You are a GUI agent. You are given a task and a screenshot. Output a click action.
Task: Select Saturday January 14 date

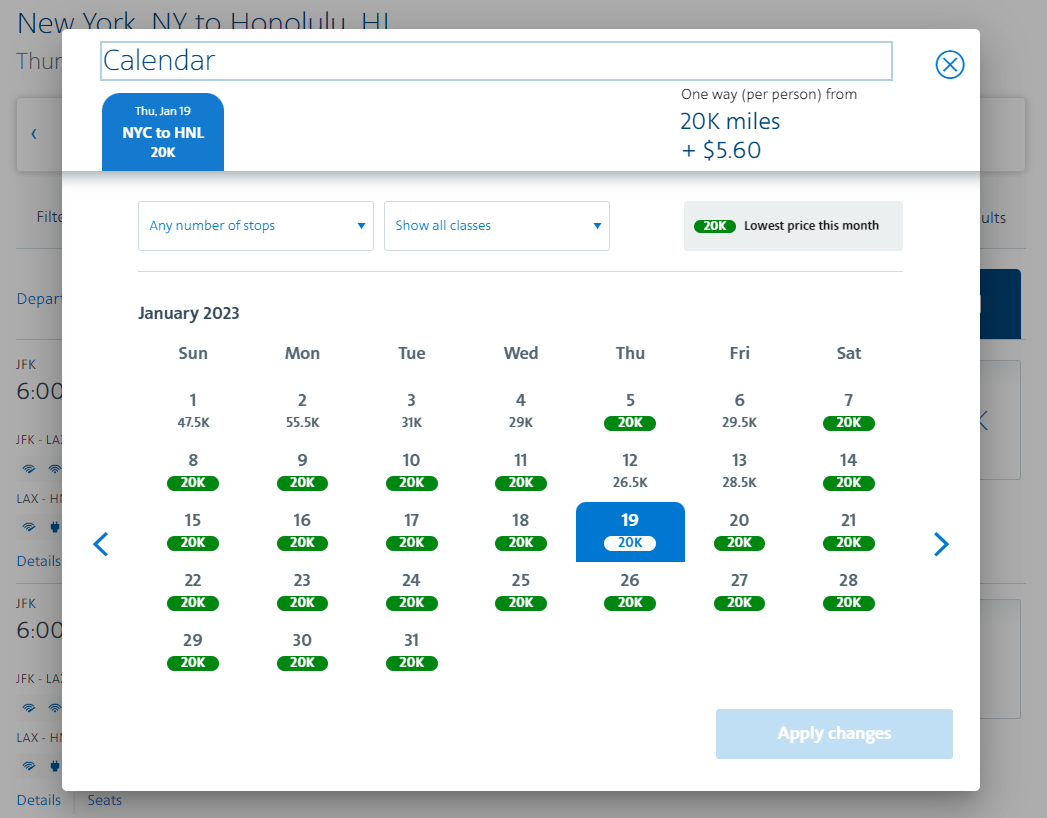click(849, 471)
